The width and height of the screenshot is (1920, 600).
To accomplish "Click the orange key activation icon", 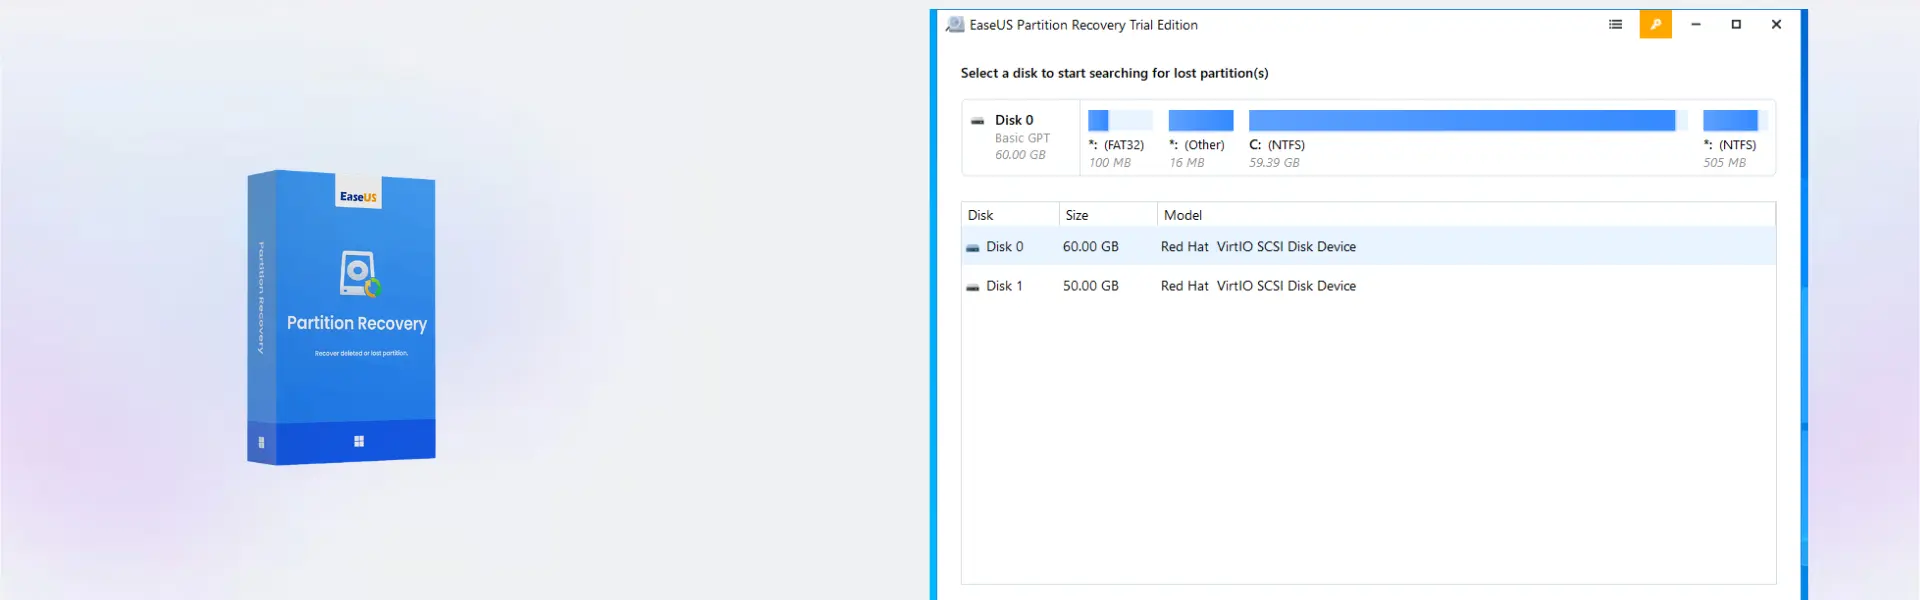I will point(1656,25).
